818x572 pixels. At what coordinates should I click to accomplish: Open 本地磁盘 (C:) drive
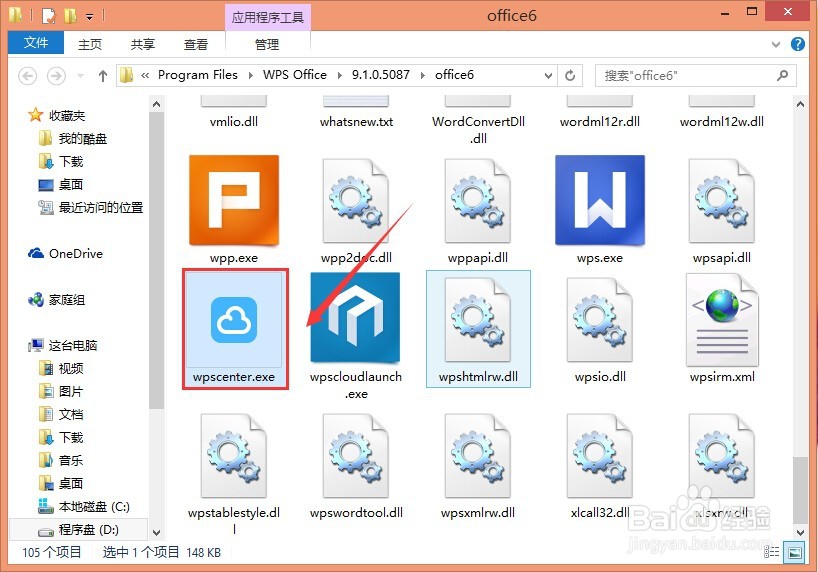pyautogui.click(x=94, y=506)
